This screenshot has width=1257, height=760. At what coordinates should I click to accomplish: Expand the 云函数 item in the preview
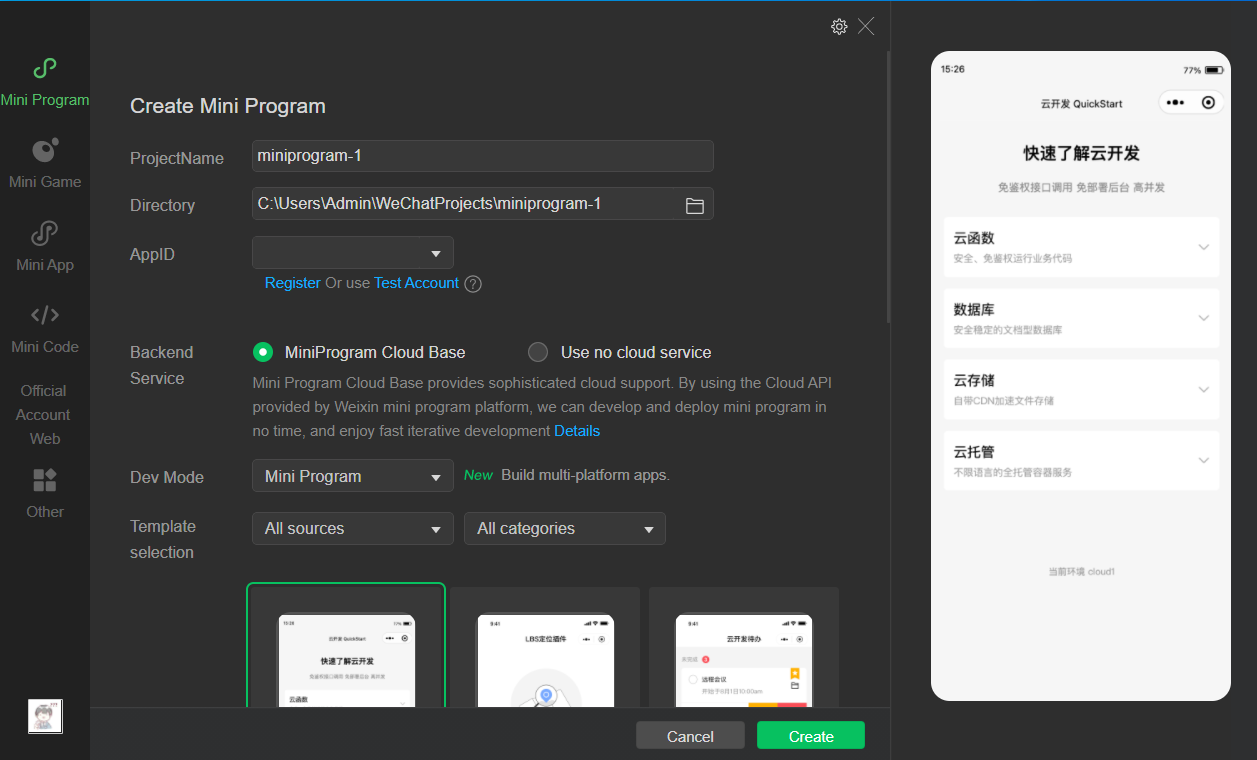(1081, 247)
